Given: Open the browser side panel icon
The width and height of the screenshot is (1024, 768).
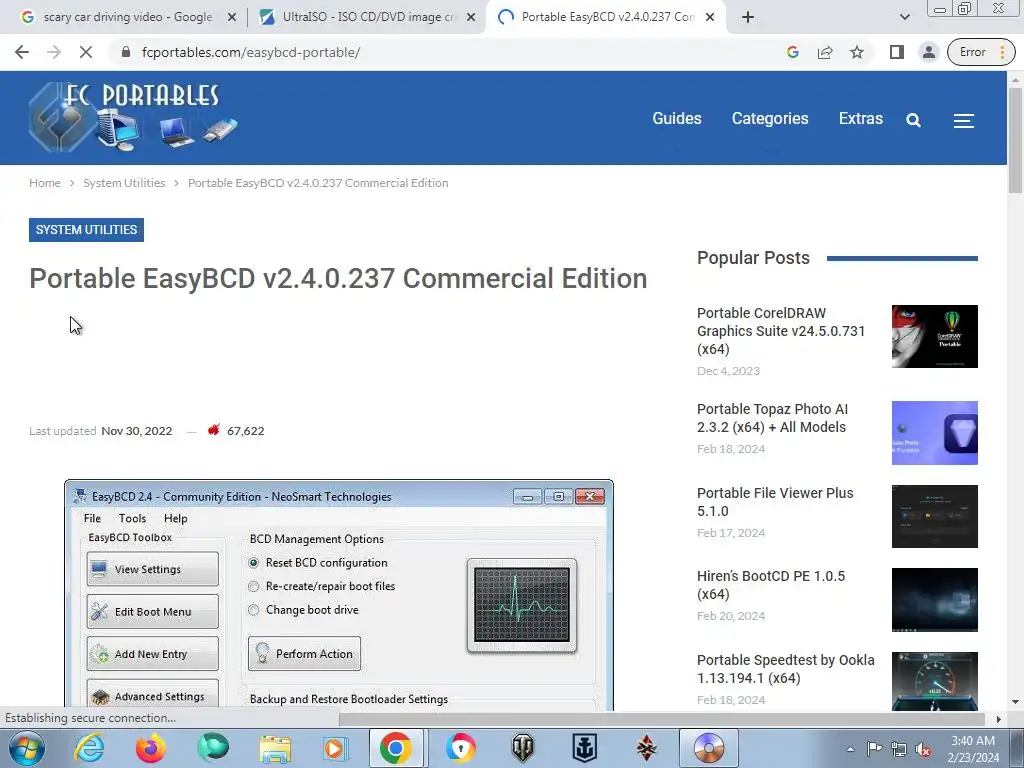Looking at the screenshot, I should coord(897,52).
